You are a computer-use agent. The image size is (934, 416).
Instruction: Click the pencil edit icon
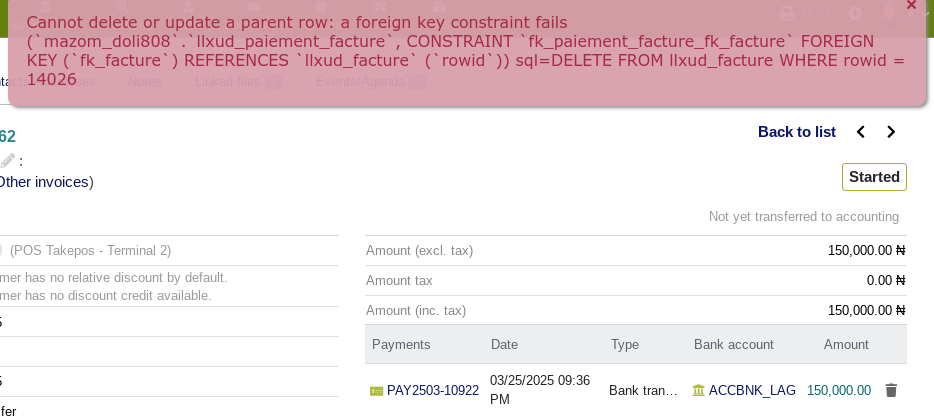[x=7, y=161]
